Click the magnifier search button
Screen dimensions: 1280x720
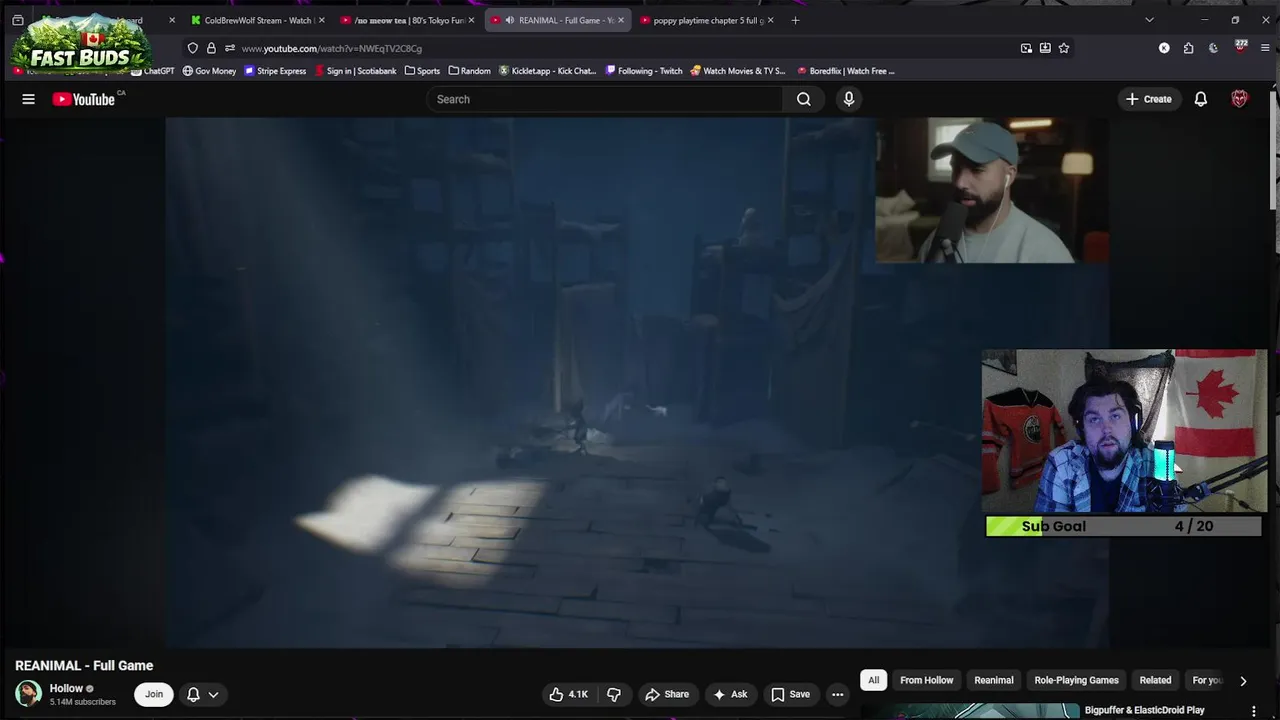(x=804, y=99)
